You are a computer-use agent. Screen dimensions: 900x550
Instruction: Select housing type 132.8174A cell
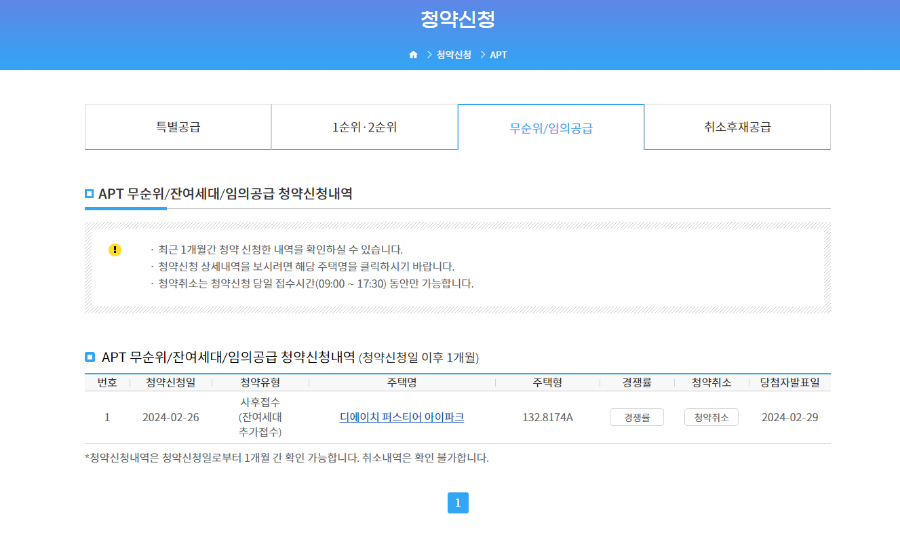(x=548, y=417)
